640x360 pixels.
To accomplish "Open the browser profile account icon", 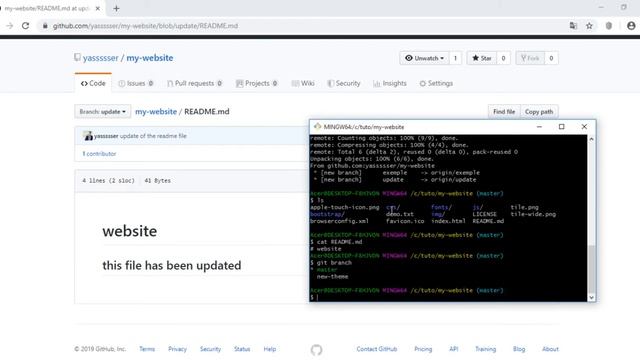I will (x=631, y=26).
